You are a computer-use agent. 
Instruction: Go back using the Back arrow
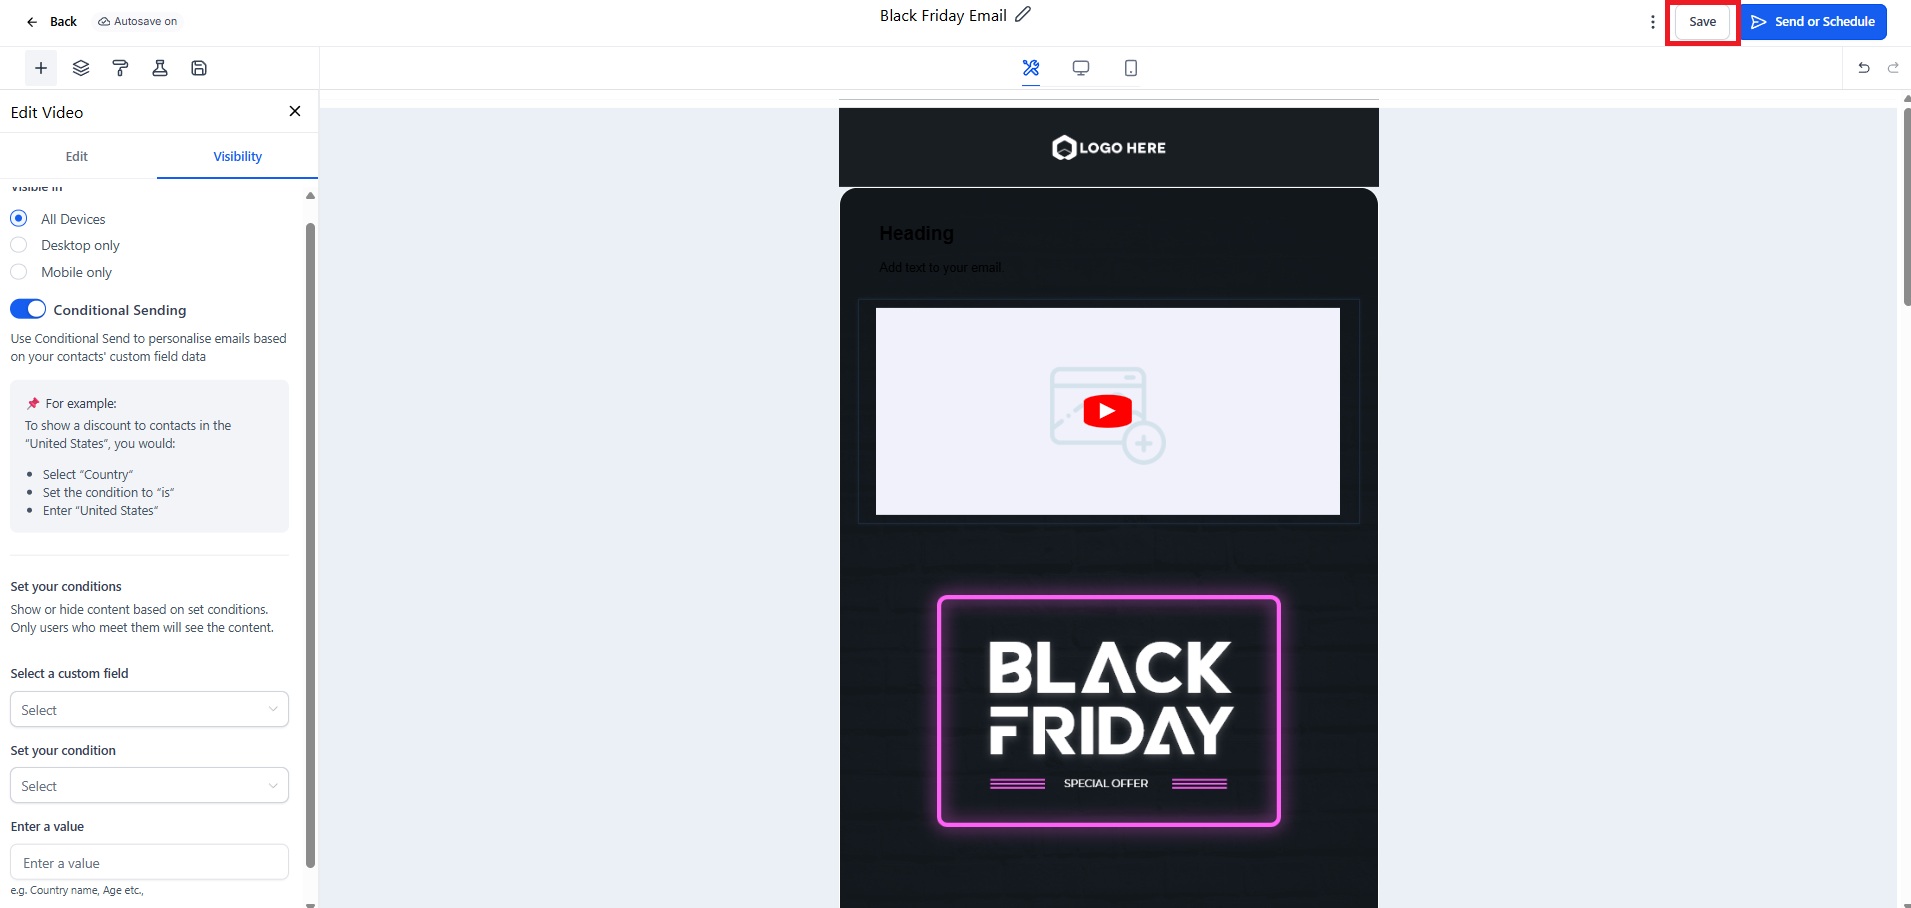(51, 21)
